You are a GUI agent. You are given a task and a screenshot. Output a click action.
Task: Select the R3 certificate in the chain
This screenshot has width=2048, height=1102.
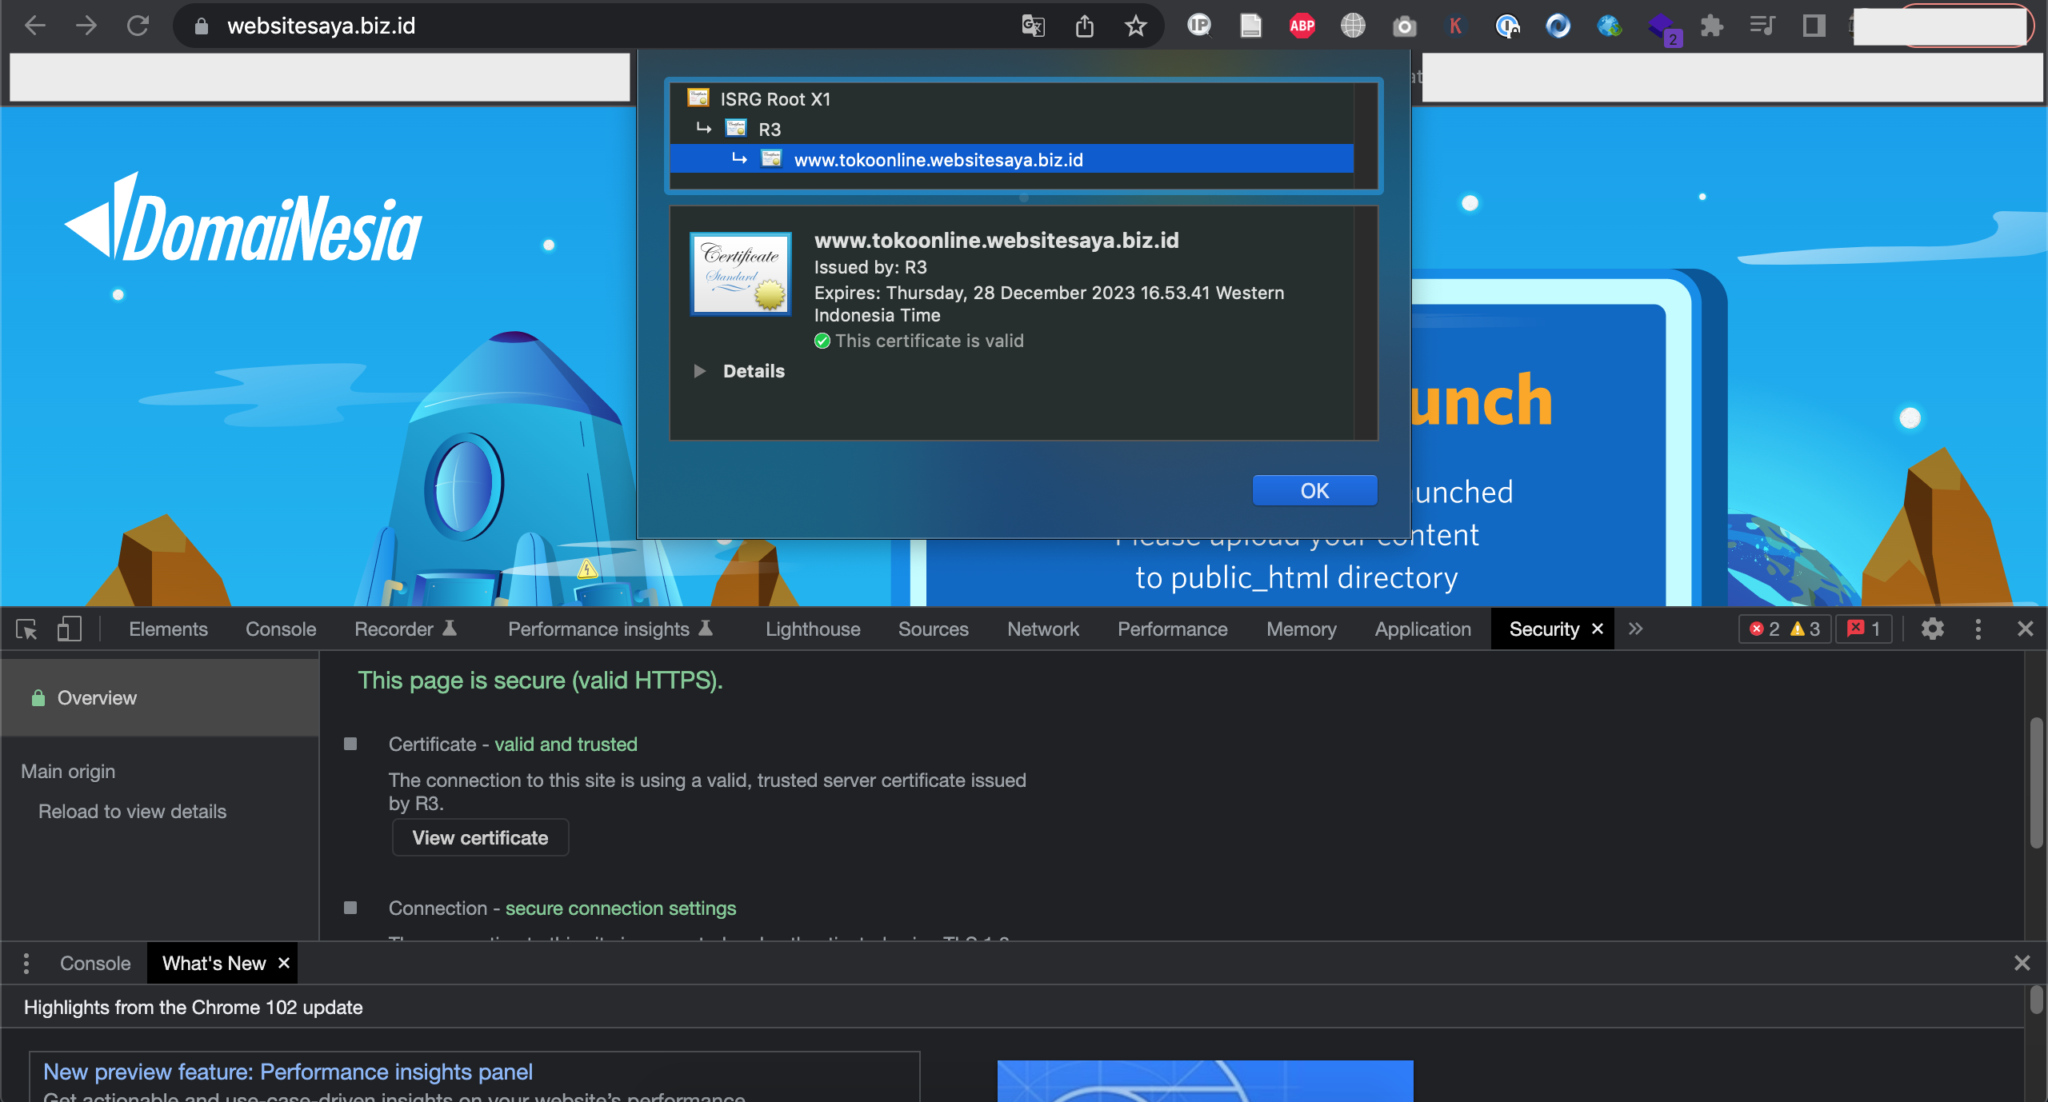click(x=769, y=129)
